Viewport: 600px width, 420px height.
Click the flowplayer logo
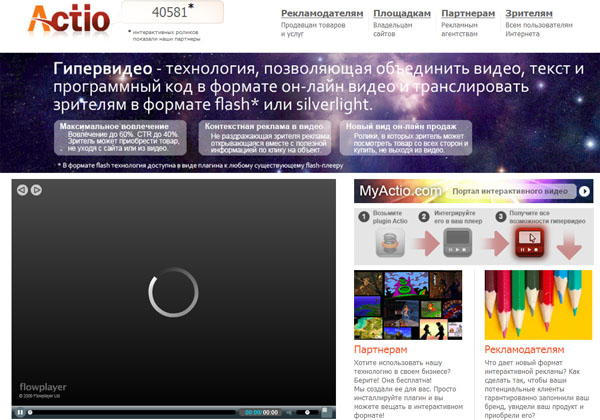click(x=43, y=387)
